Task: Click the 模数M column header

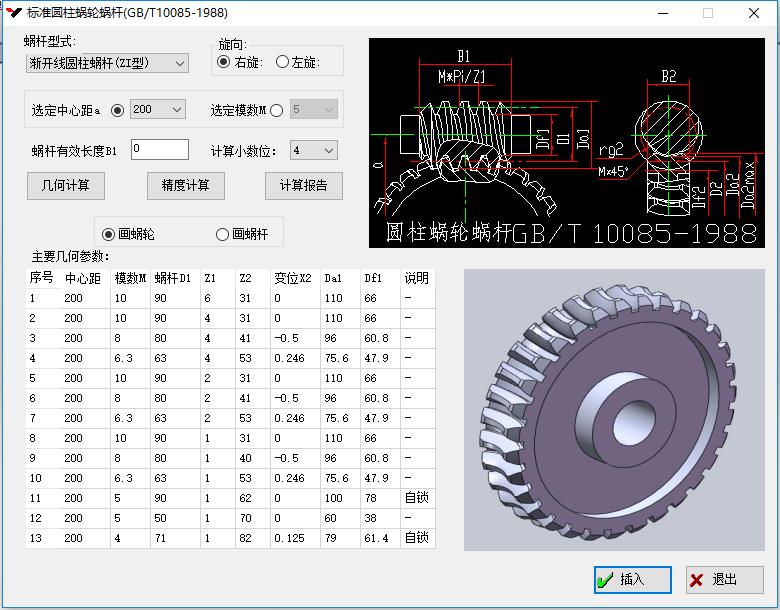Action: (x=130, y=278)
